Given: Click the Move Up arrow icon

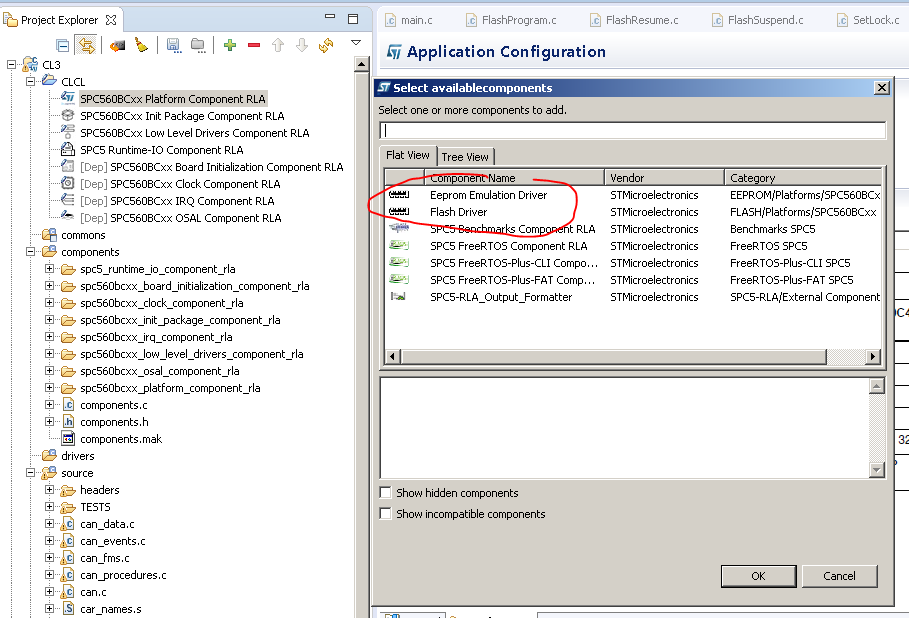Looking at the screenshot, I should (x=278, y=45).
